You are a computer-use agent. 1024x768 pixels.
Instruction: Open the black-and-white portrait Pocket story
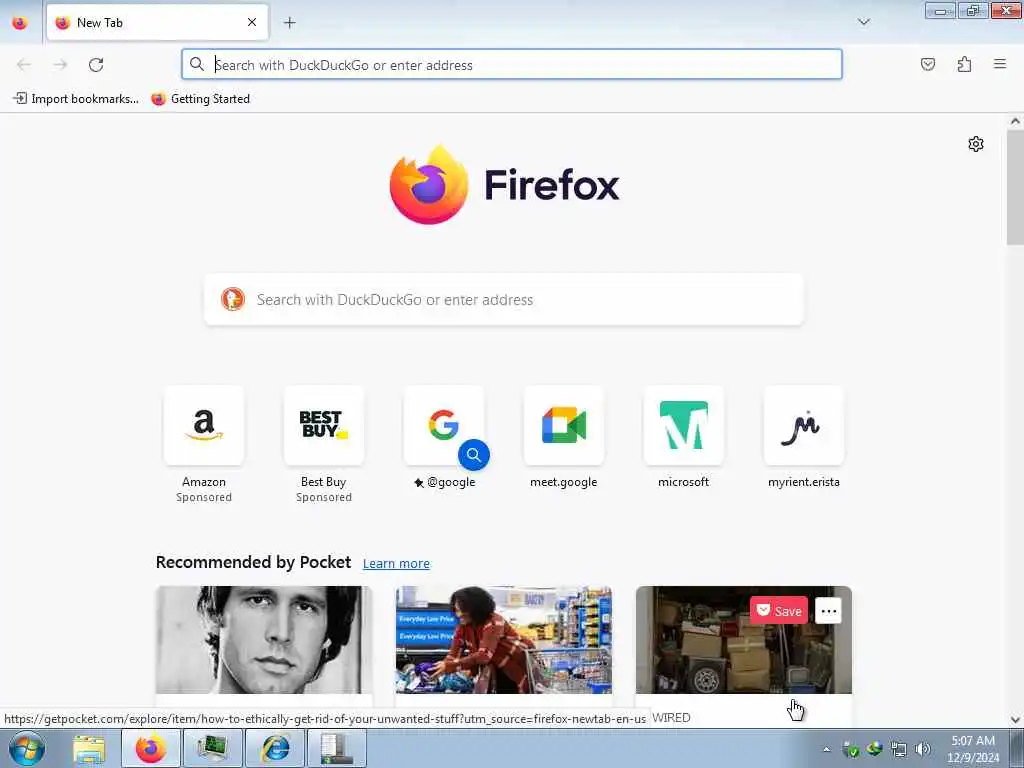click(x=264, y=640)
